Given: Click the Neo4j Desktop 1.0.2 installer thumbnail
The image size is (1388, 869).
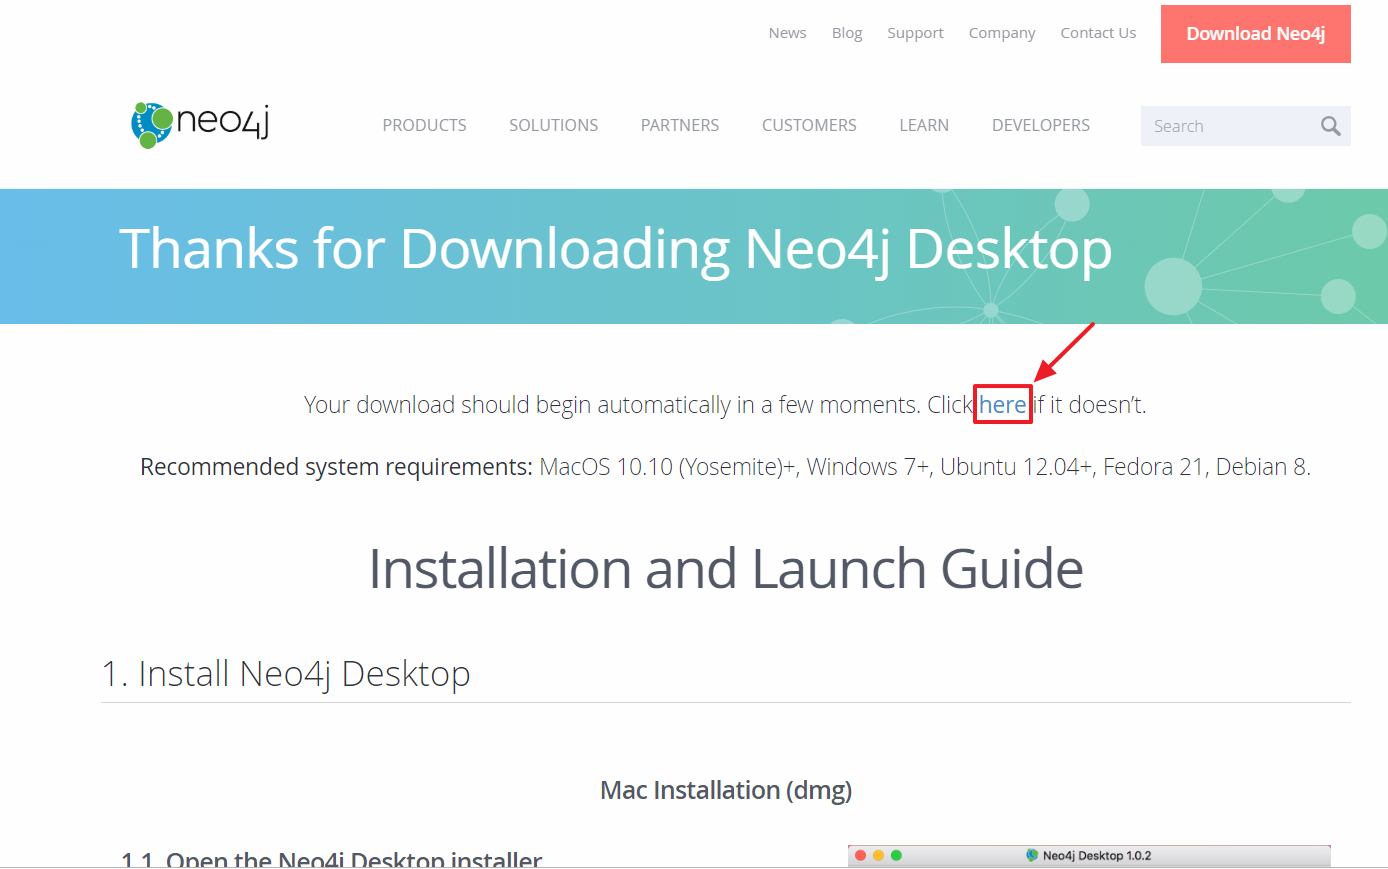Looking at the screenshot, I should 1089,856.
